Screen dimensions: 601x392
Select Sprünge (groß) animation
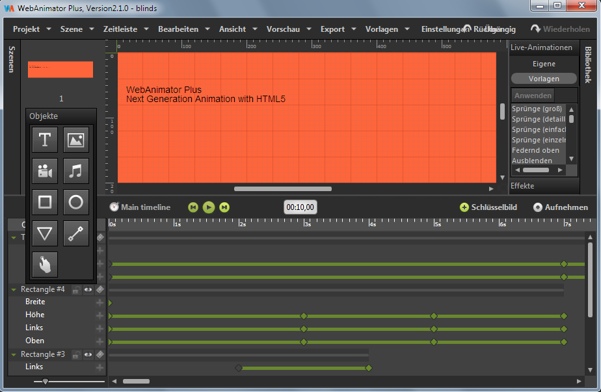click(537, 109)
